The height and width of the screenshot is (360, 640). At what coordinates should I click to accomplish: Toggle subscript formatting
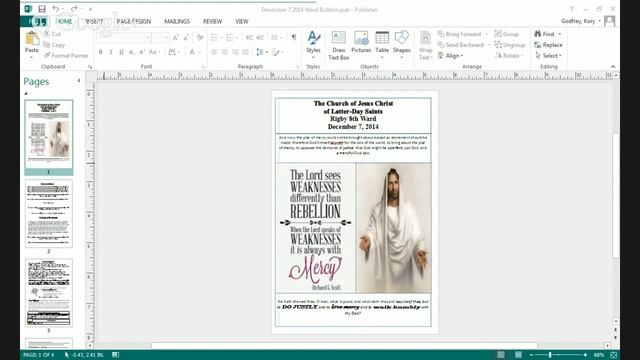click(131, 52)
